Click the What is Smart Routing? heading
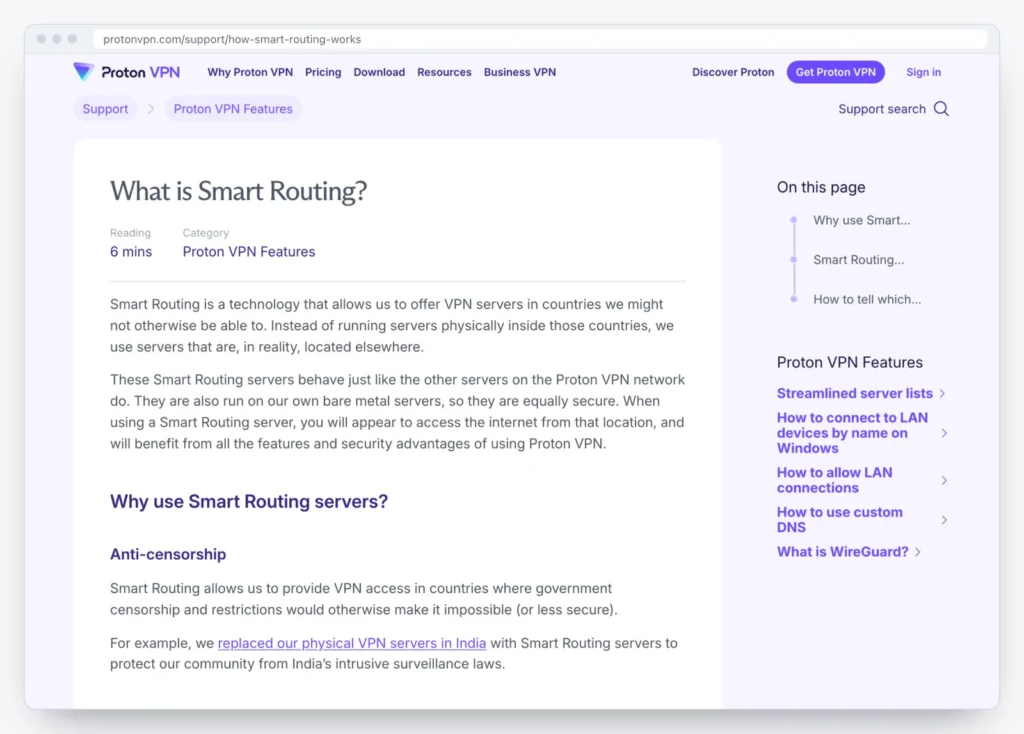This screenshot has width=1024, height=734. tap(238, 191)
